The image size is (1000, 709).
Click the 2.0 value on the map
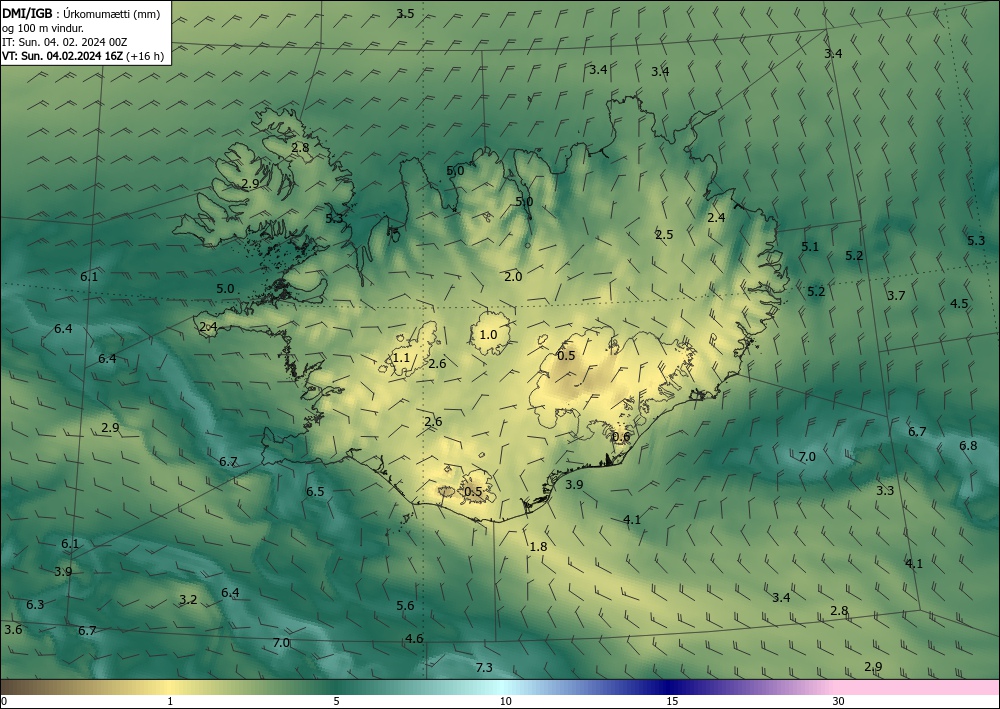pyautogui.click(x=513, y=277)
